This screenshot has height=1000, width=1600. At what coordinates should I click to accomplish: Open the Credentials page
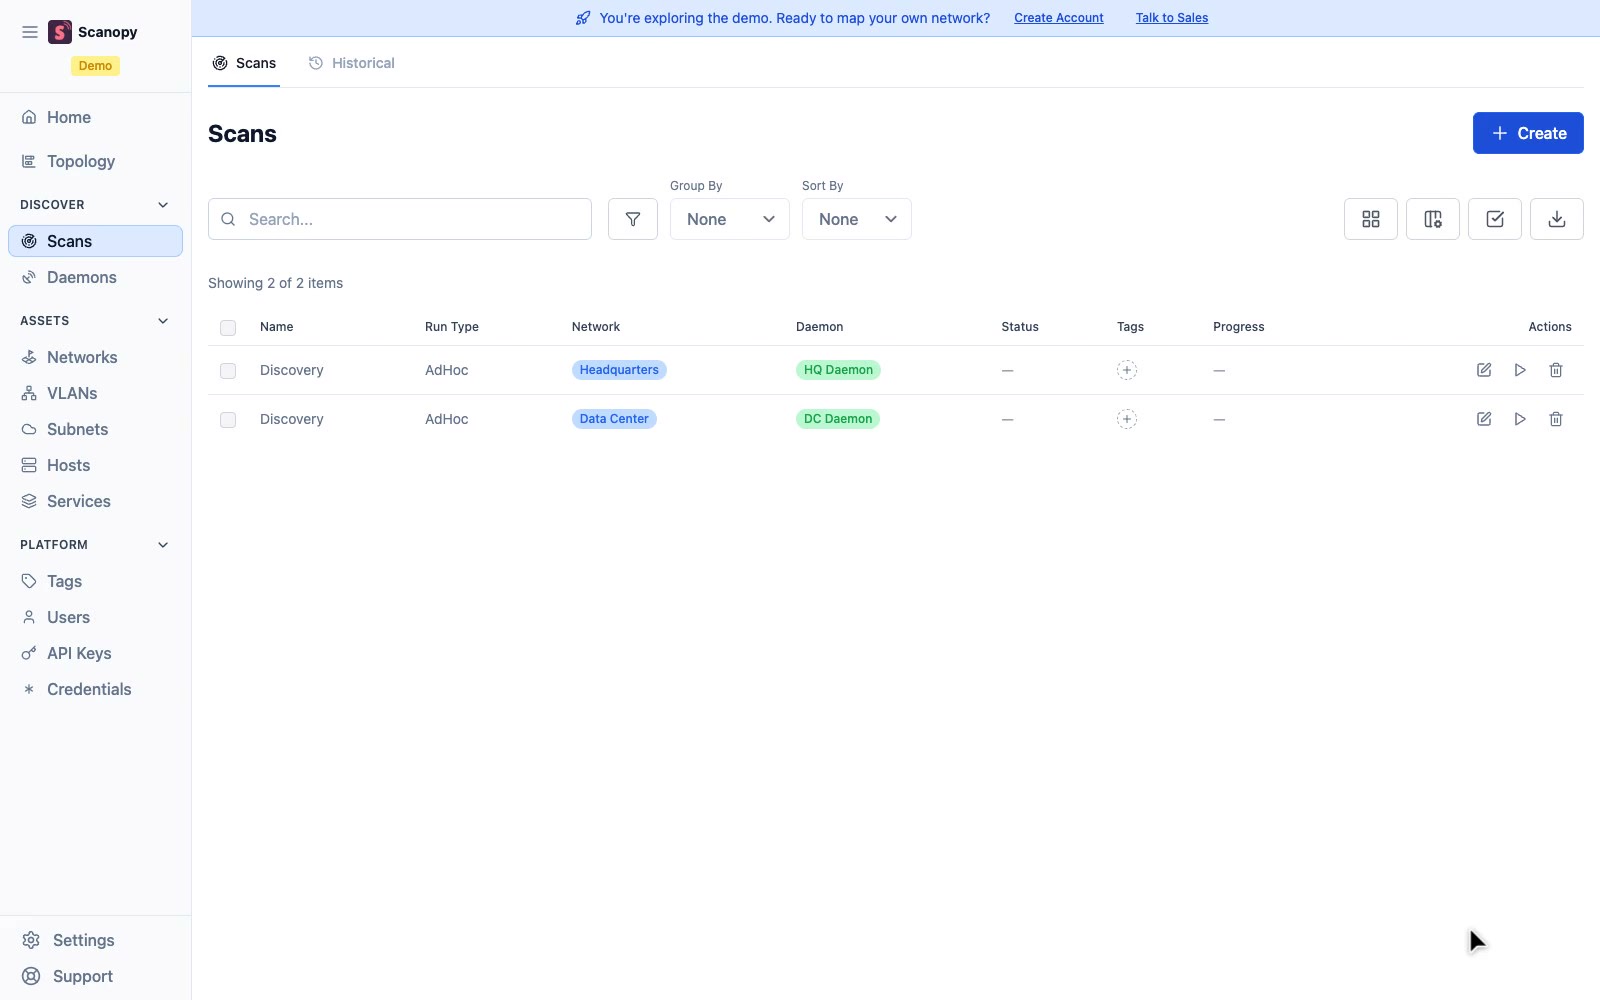95,689
